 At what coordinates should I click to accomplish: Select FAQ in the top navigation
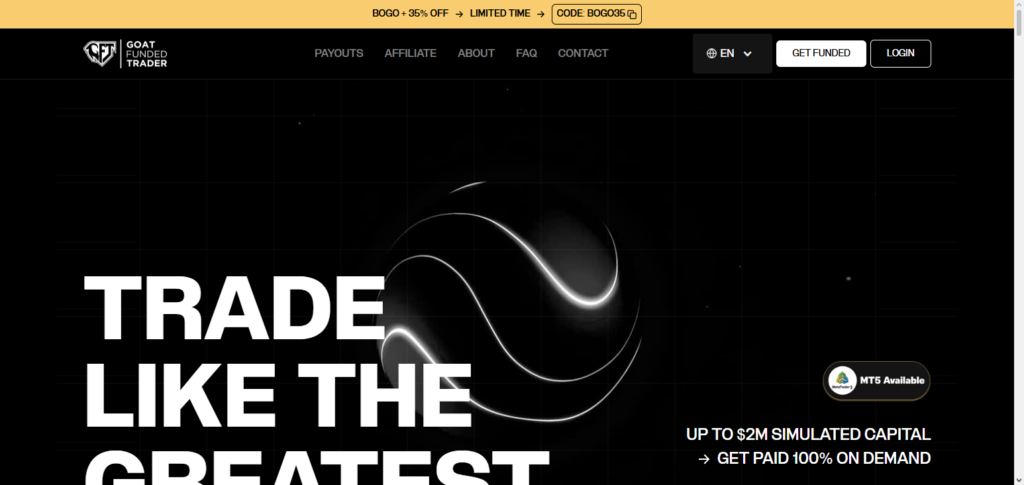(x=526, y=54)
